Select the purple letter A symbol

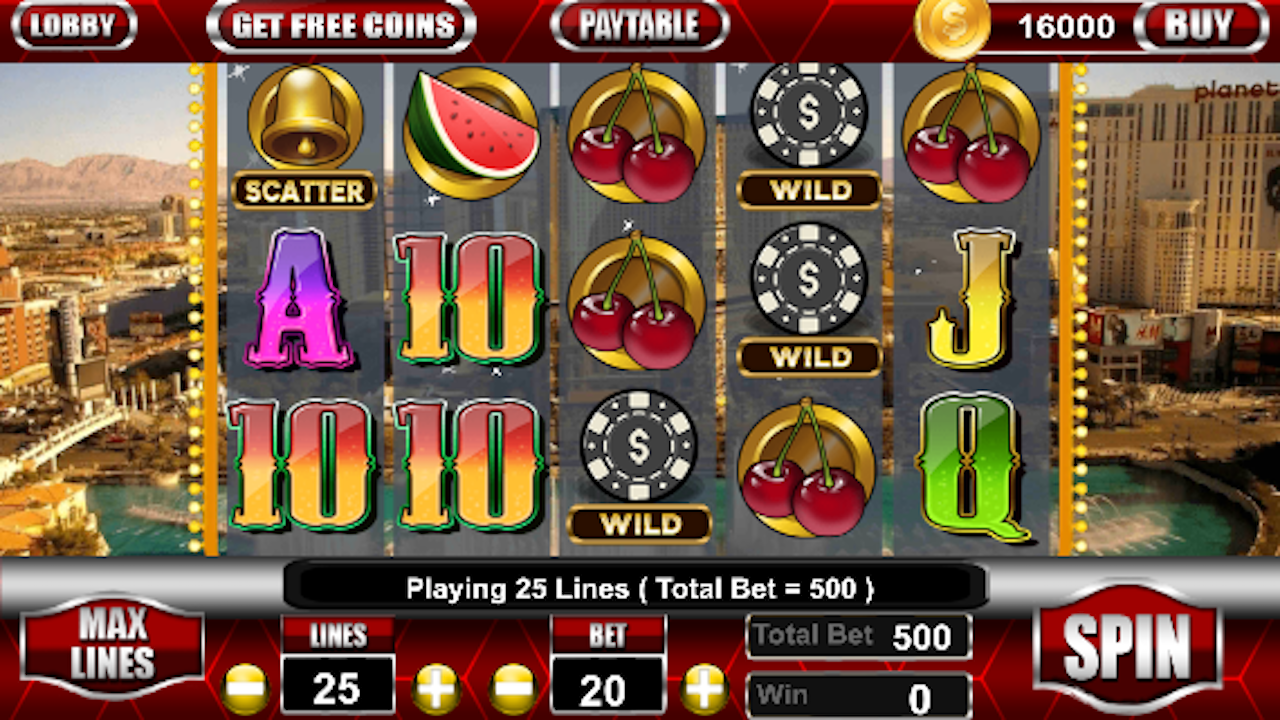(304, 298)
